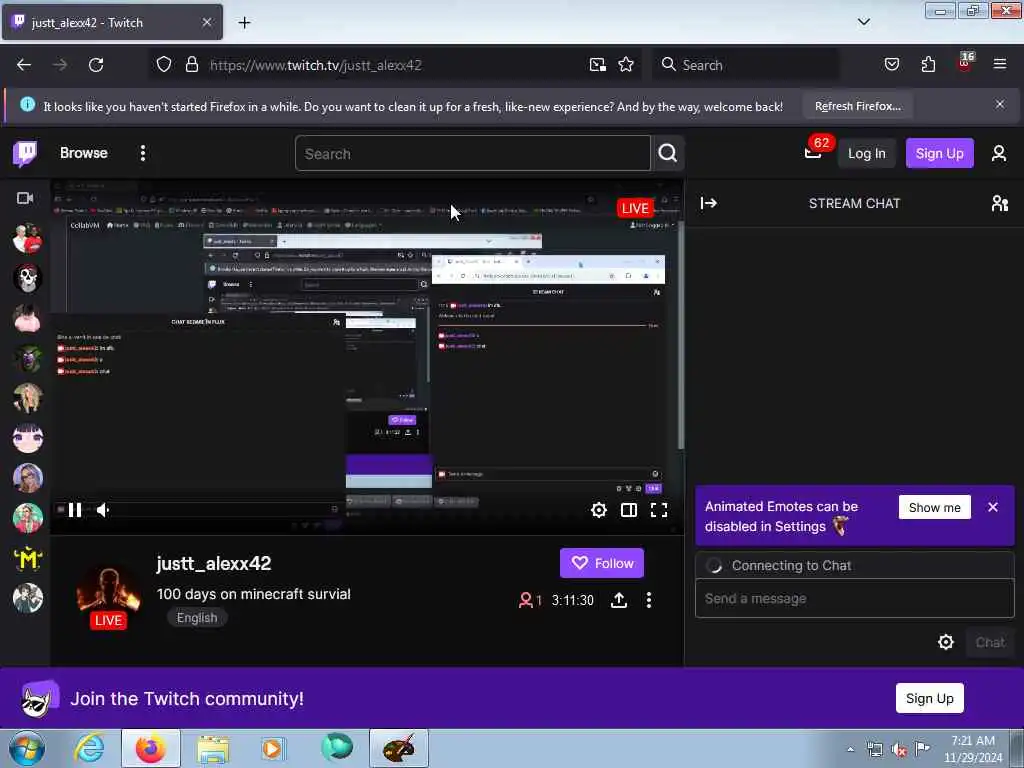Dismiss the Animated Emotes notice
Screen dimensions: 1024x768
point(993,507)
